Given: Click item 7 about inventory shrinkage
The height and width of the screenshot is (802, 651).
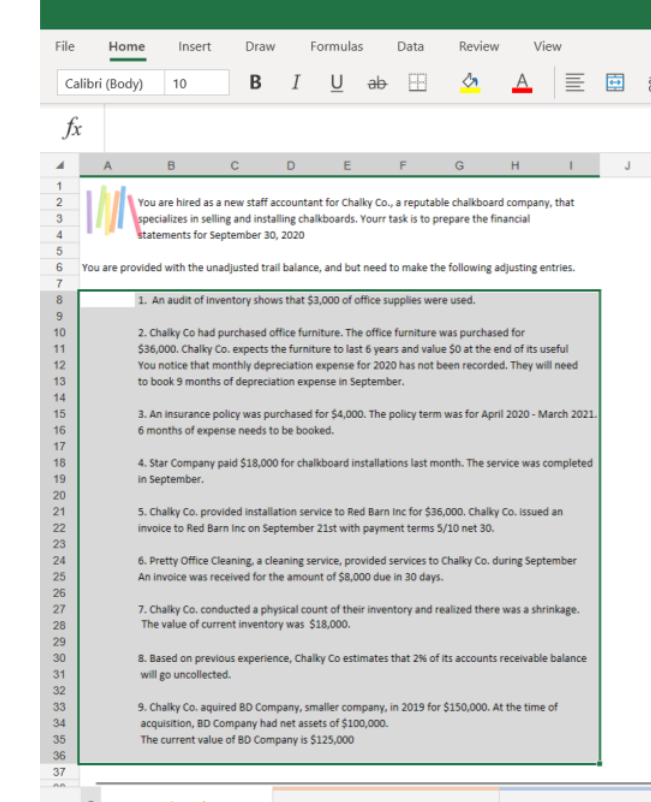Looking at the screenshot, I should 358,610.
